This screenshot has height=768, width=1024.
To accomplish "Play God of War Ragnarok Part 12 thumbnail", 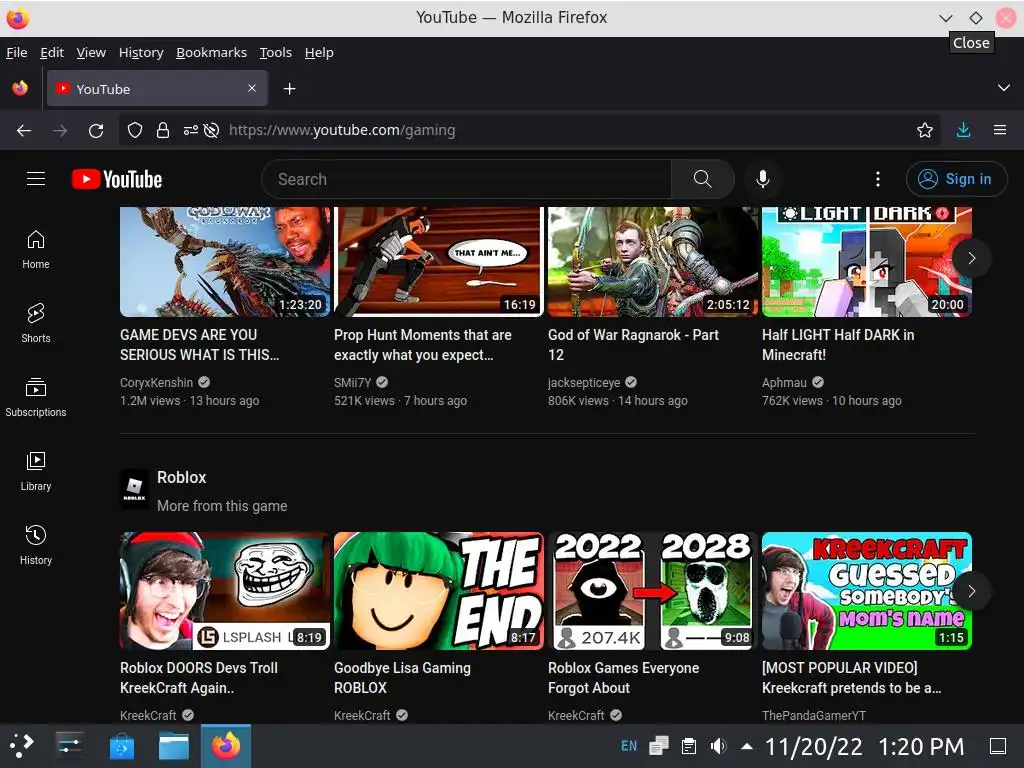I will pos(652,261).
